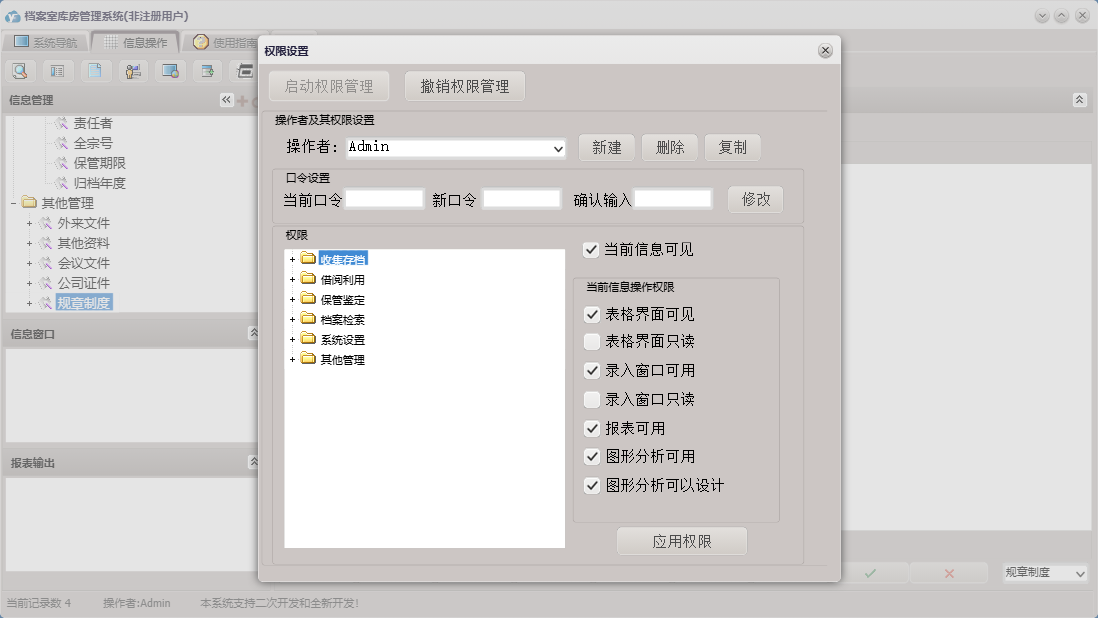Click the tool icon beside 公司证件
The image size is (1098, 618).
[x=46, y=283]
